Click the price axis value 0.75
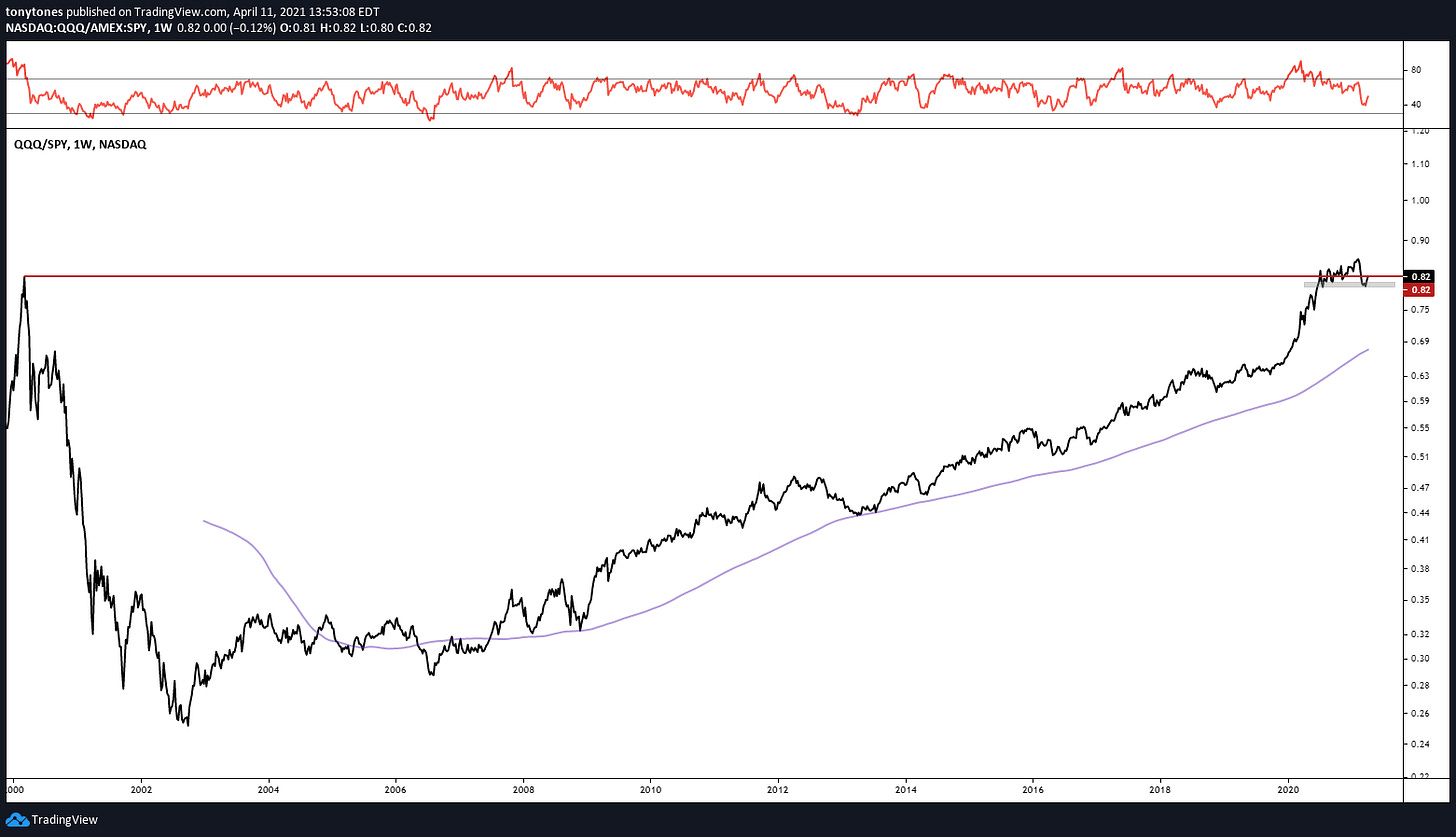Viewport: 1456px width, 837px height. click(1419, 310)
